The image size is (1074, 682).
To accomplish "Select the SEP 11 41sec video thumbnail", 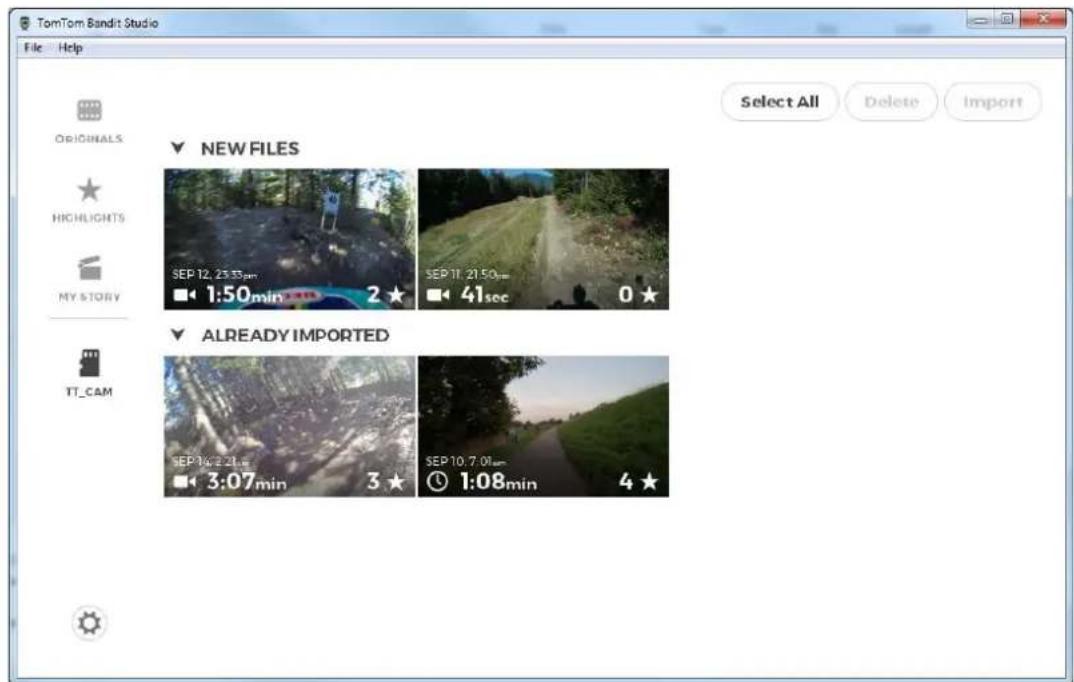I will (x=543, y=239).
